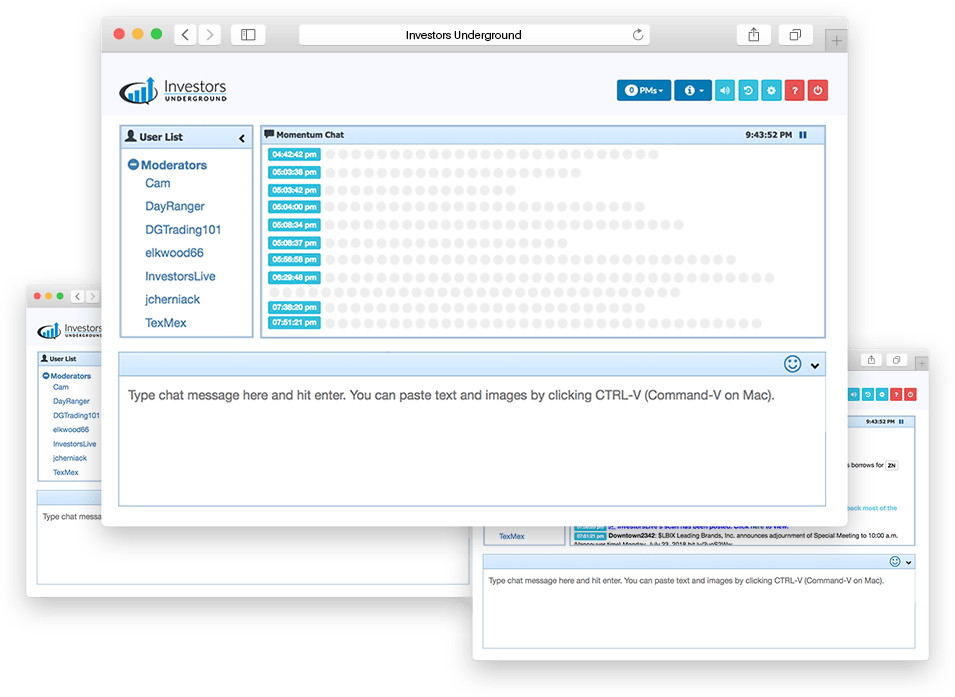Go back in the back-left browser window
The width and height of the screenshot is (955, 697).
click(77, 296)
